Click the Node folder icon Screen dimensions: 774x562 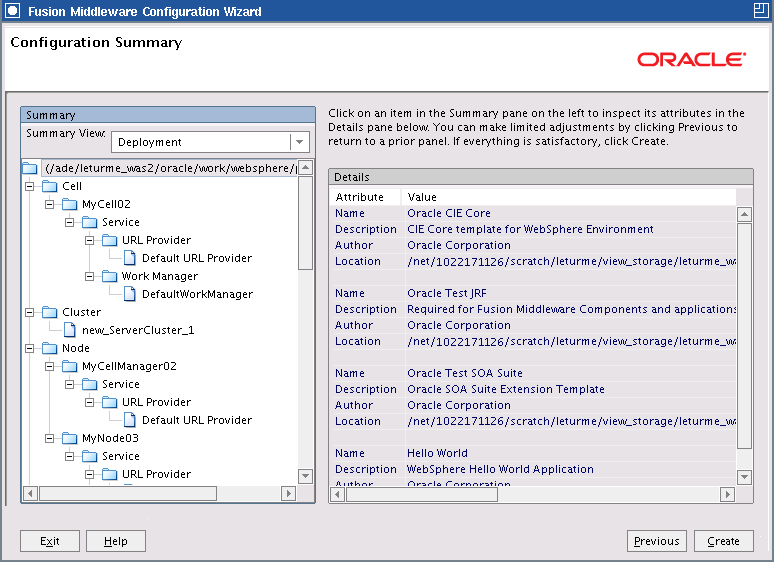49,348
